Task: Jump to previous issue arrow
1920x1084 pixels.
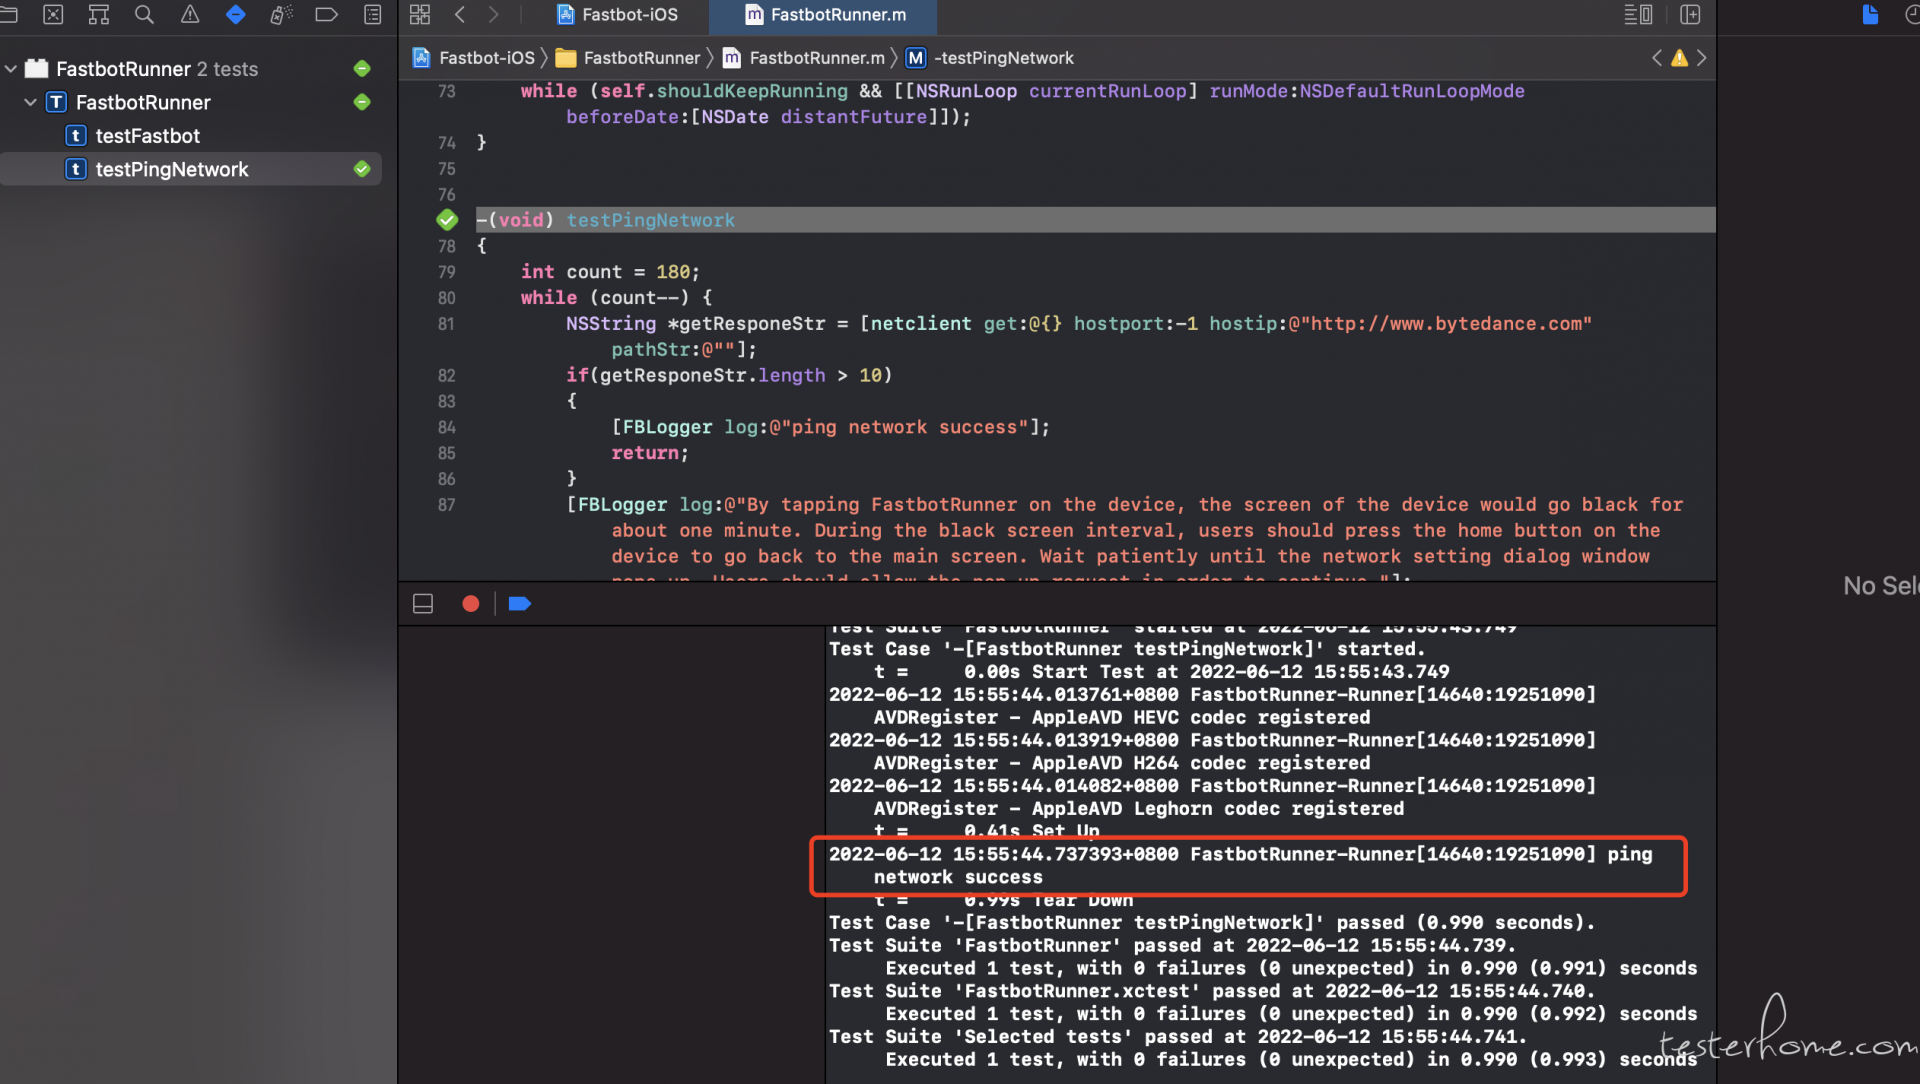Action: [x=1657, y=58]
